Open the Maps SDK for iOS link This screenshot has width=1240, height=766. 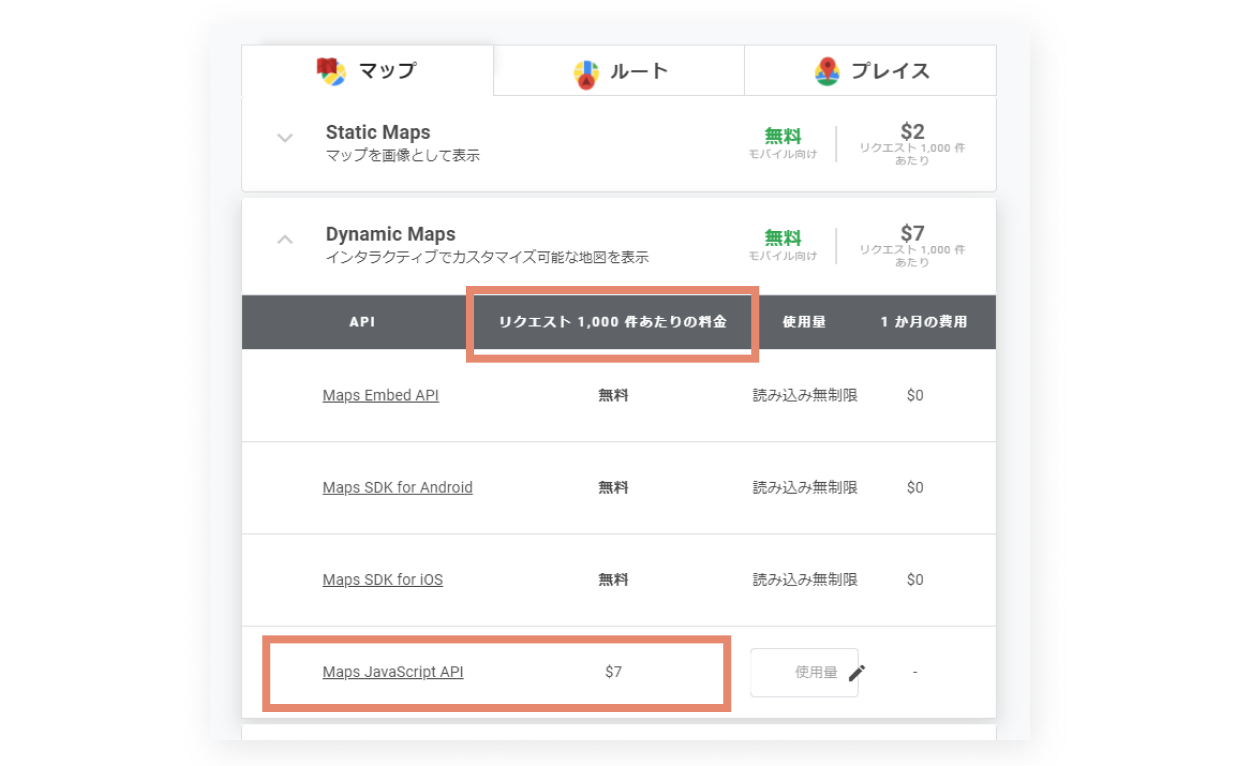pos(382,580)
